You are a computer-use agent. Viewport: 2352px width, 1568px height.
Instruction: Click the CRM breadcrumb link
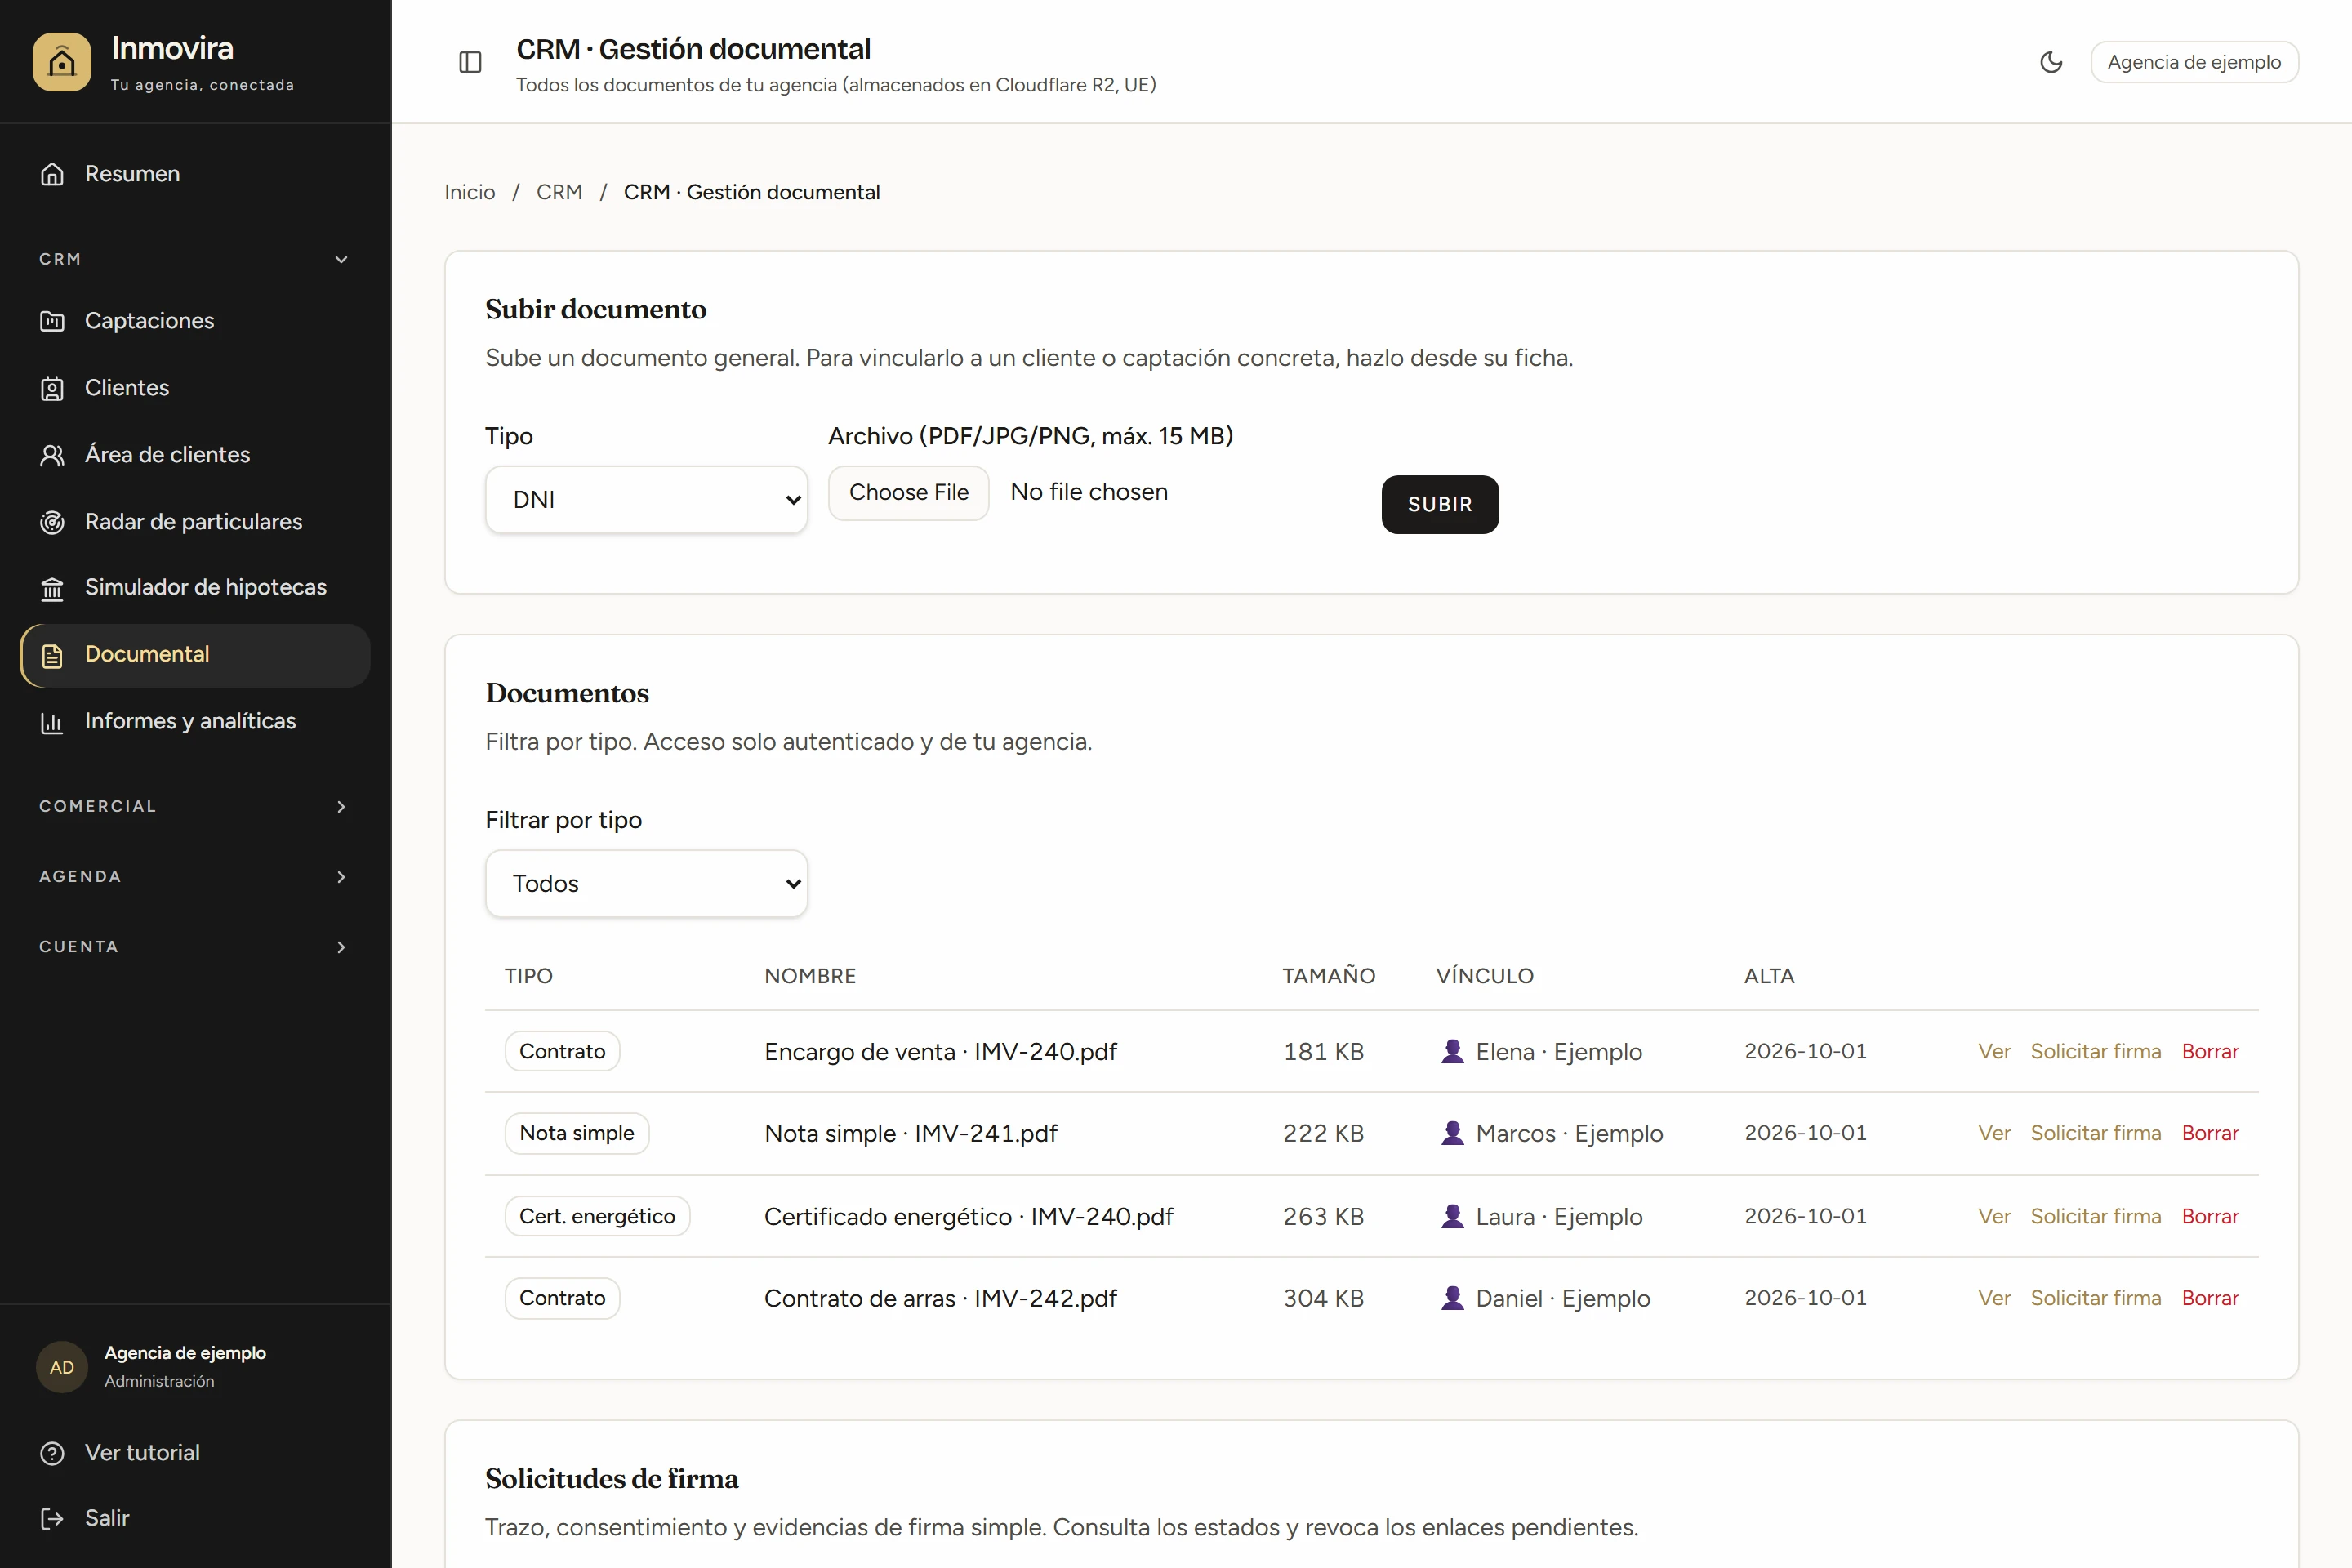(x=559, y=192)
